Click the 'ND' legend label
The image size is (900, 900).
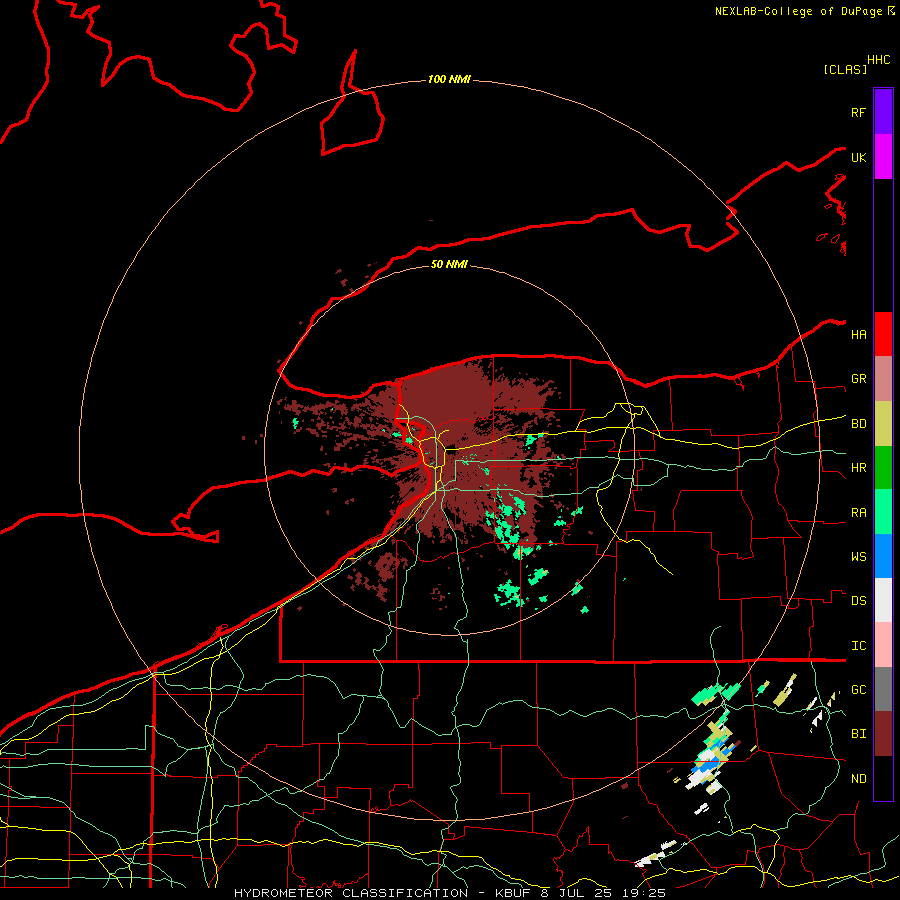(859, 779)
